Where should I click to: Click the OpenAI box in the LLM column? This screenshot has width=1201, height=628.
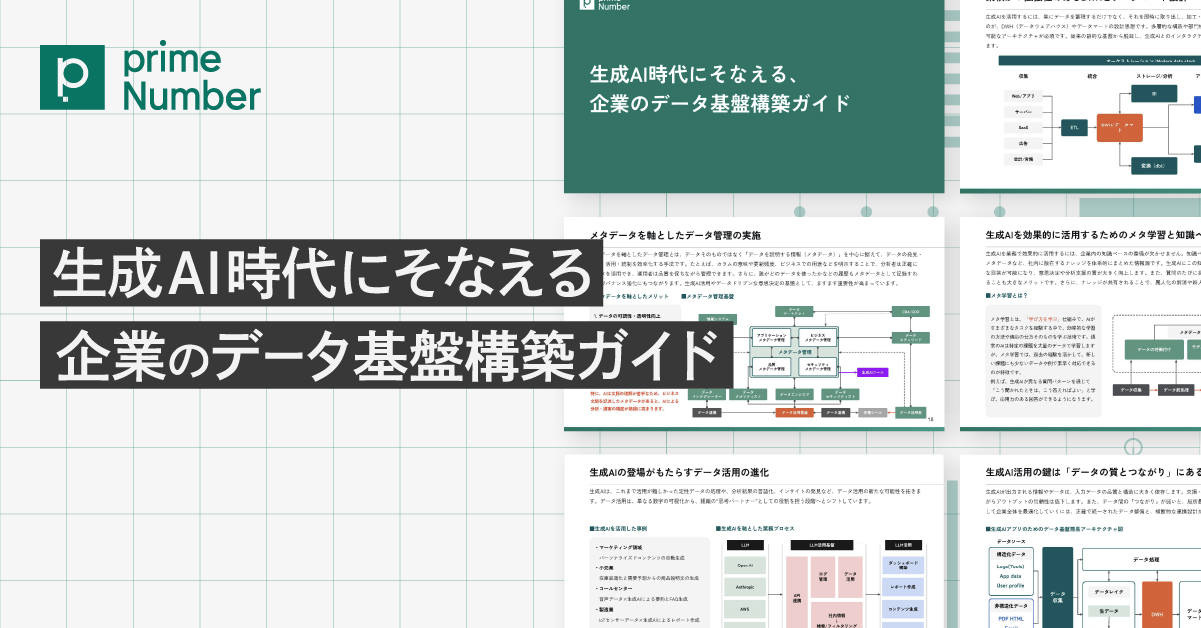[x=744, y=565]
